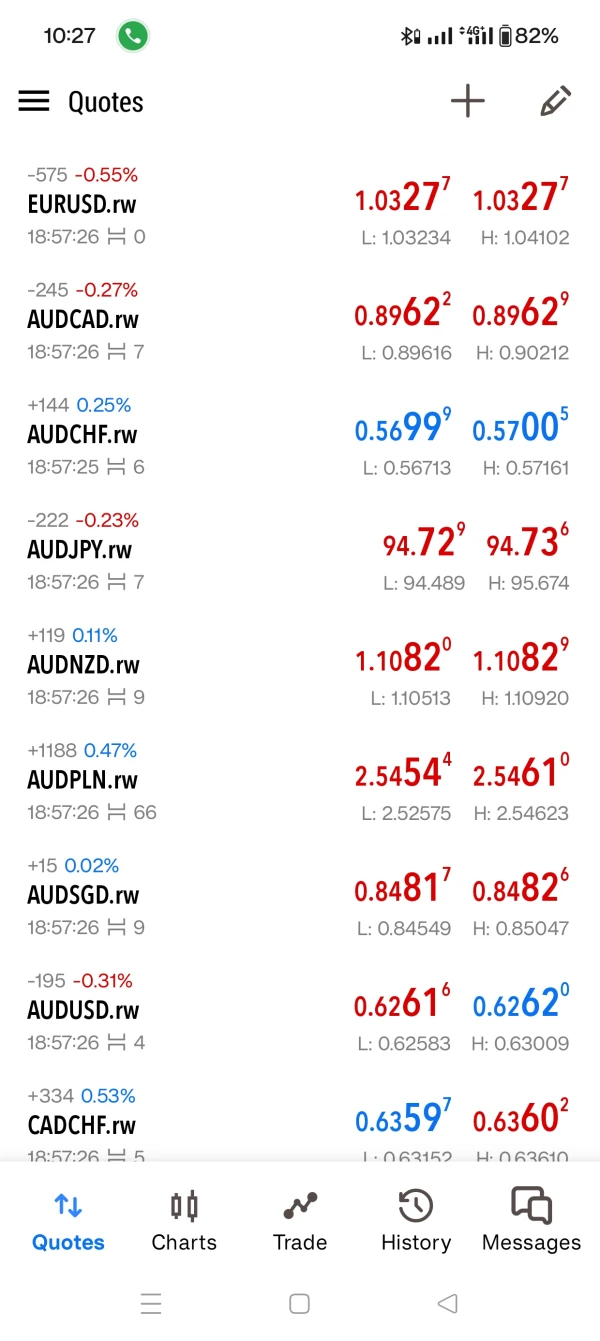Switch to the Trade tab
The image size is (600, 1341).
tap(300, 1221)
